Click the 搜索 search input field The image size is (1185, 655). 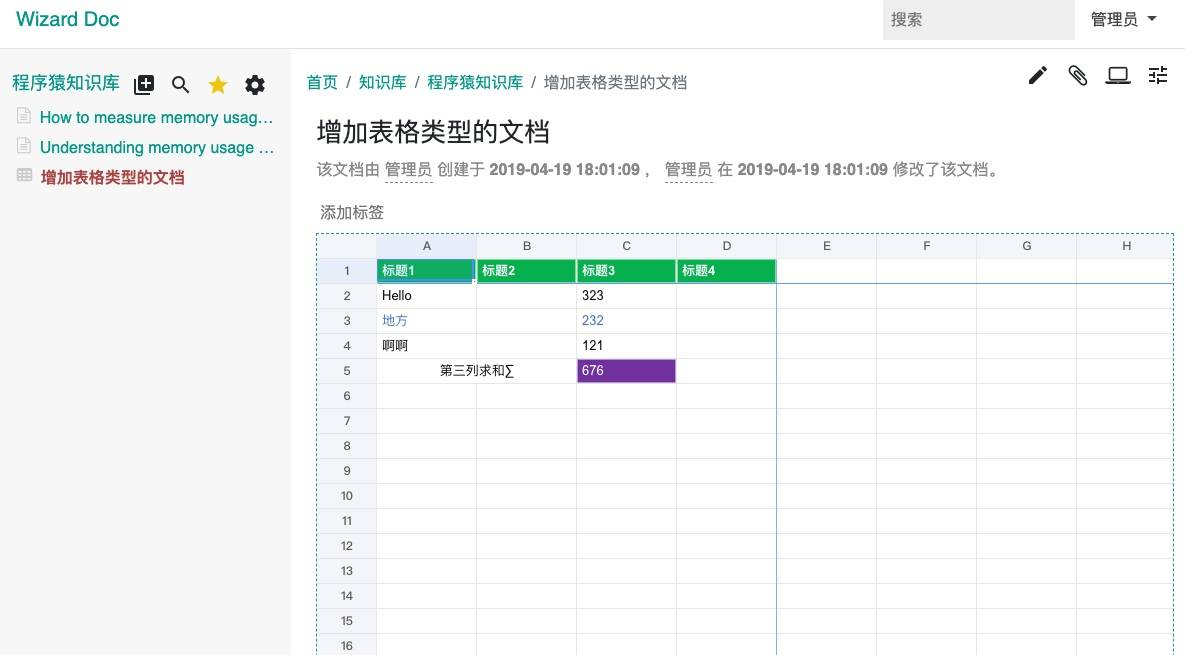(x=979, y=20)
